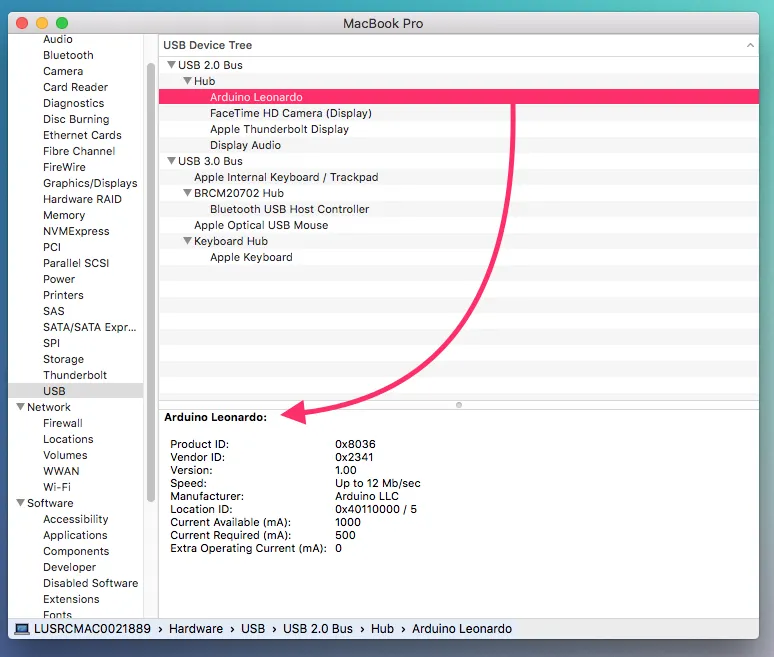Select Printers in sidebar
Viewport: 774px width, 657px height.
63,295
